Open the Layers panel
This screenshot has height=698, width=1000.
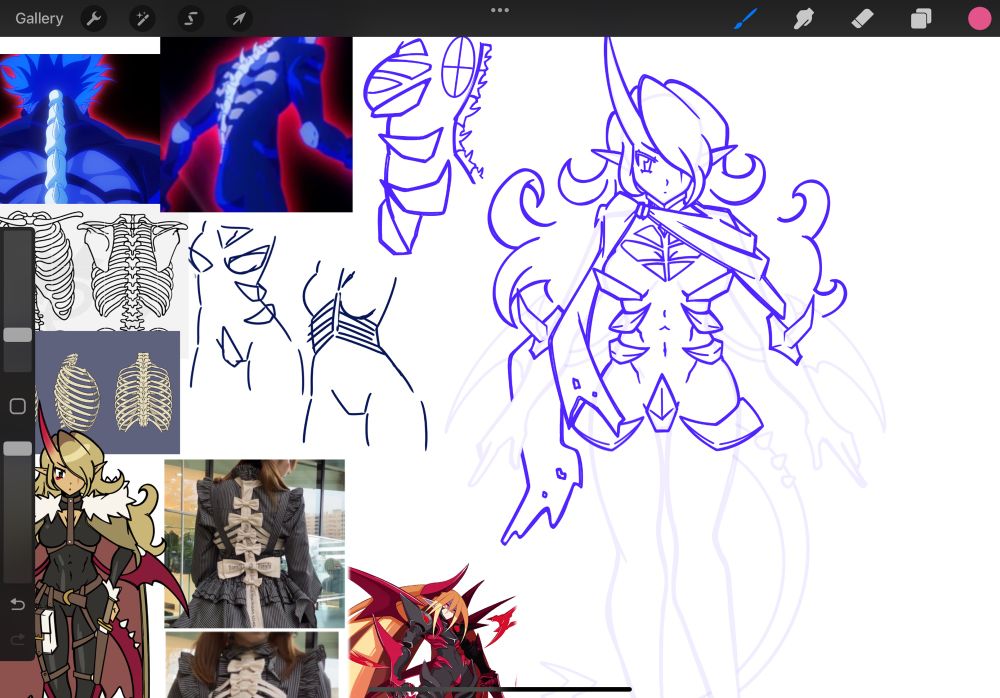[x=921, y=19]
